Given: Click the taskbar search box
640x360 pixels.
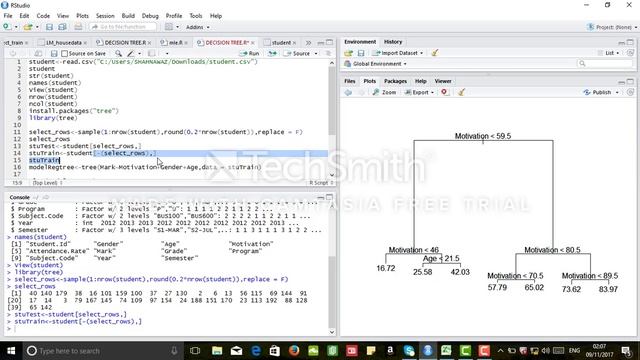Looking at the screenshot, I should (x=102, y=351).
